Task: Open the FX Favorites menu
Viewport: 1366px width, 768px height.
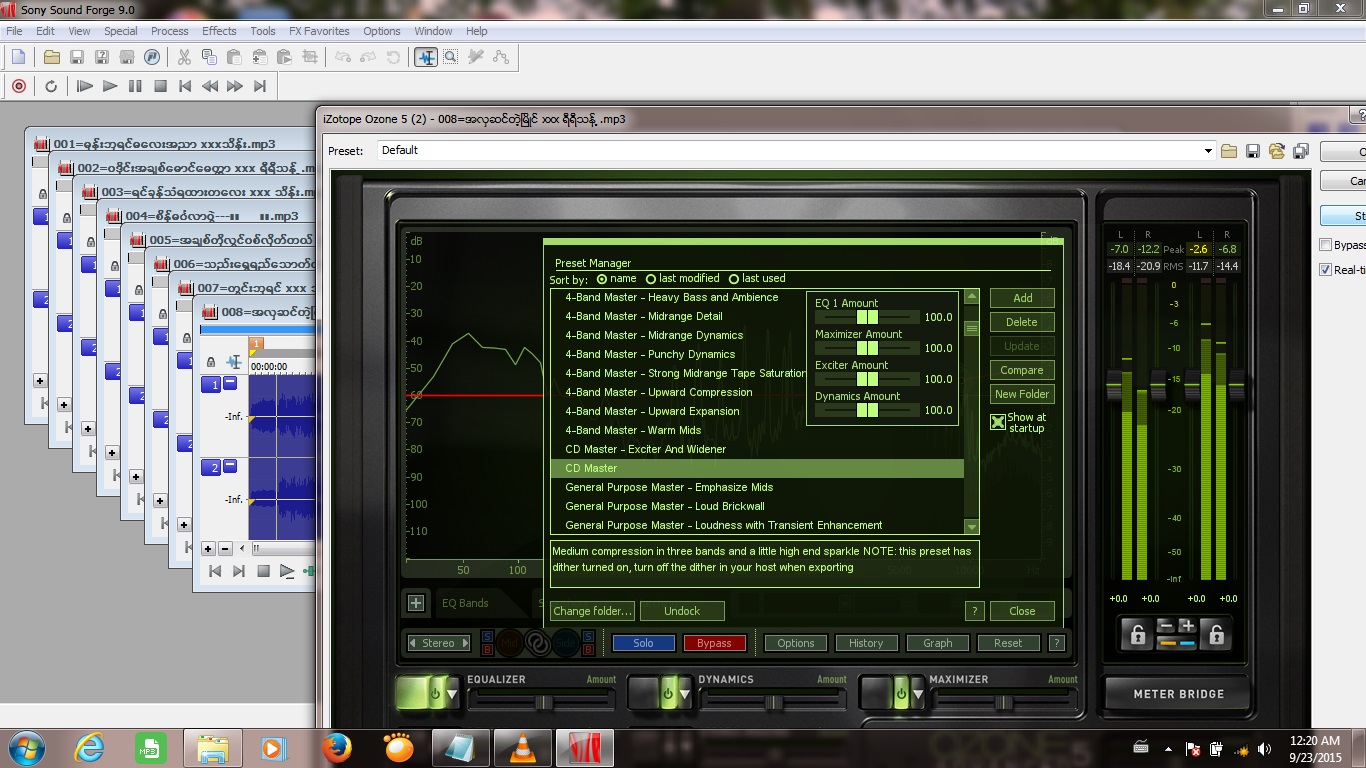Action: pyautogui.click(x=319, y=31)
